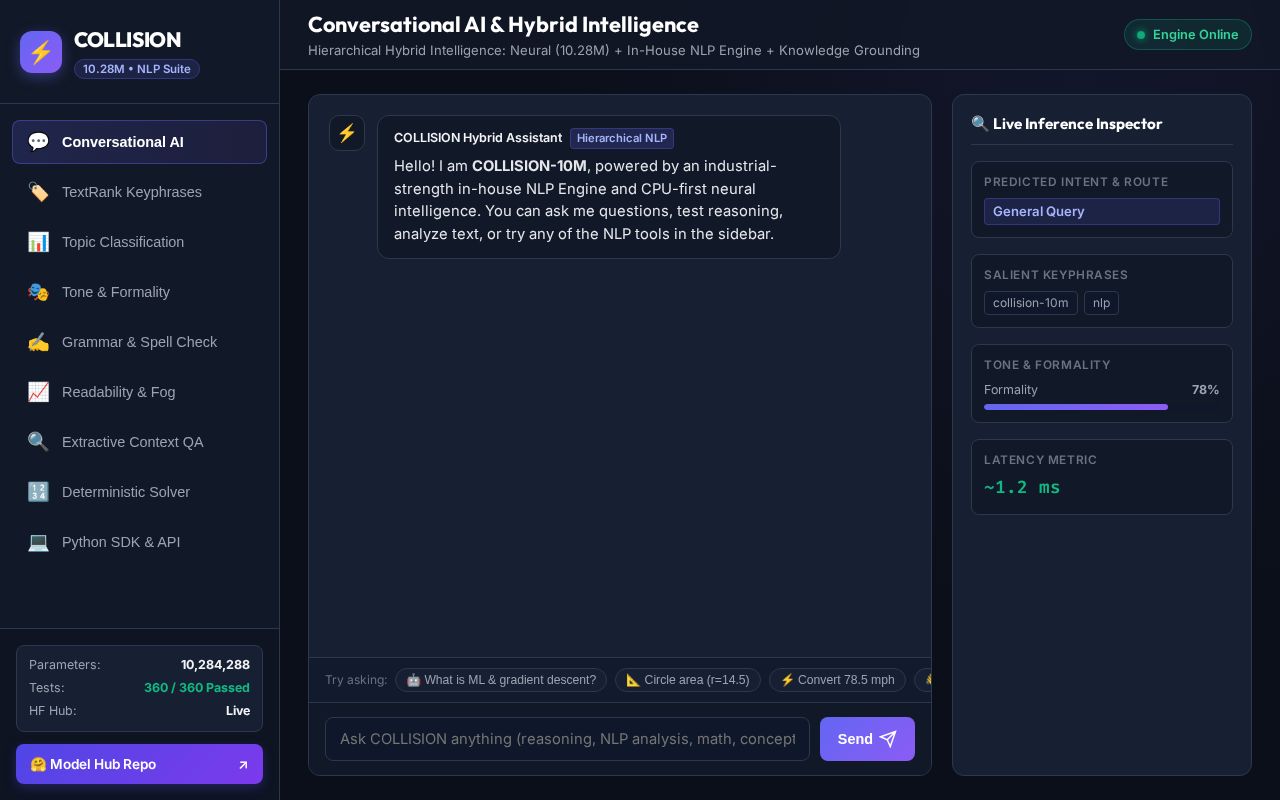This screenshot has width=1280, height=800.
Task: Click the arrow icon on Model Hub Repo
Action: [x=242, y=765]
